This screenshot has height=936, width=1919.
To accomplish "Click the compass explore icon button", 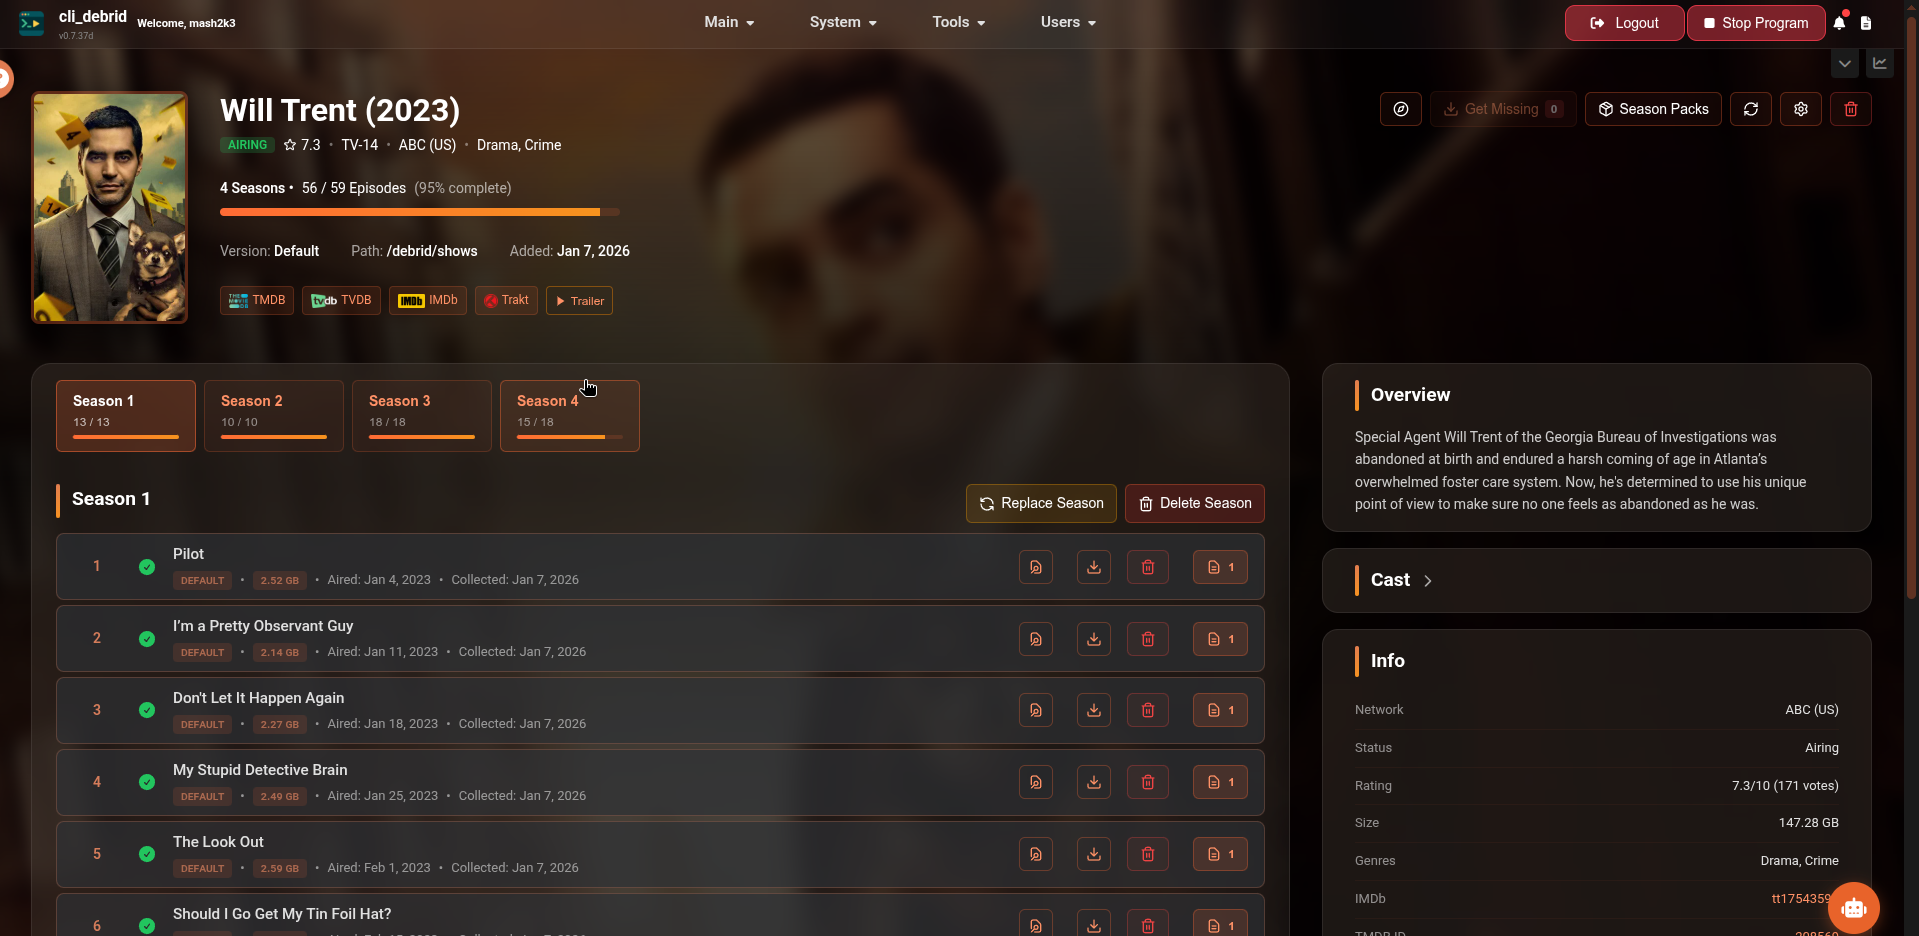I will pyautogui.click(x=1401, y=109).
